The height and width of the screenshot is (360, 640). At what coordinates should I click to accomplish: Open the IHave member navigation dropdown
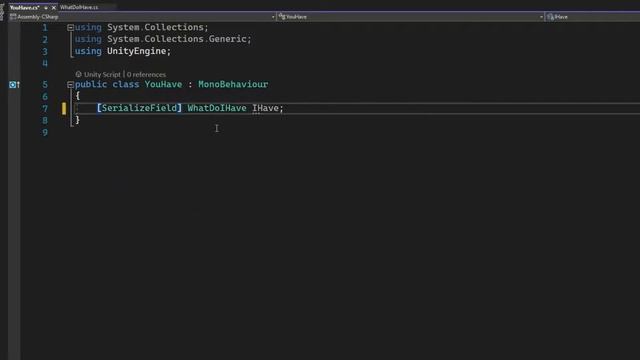[593, 17]
